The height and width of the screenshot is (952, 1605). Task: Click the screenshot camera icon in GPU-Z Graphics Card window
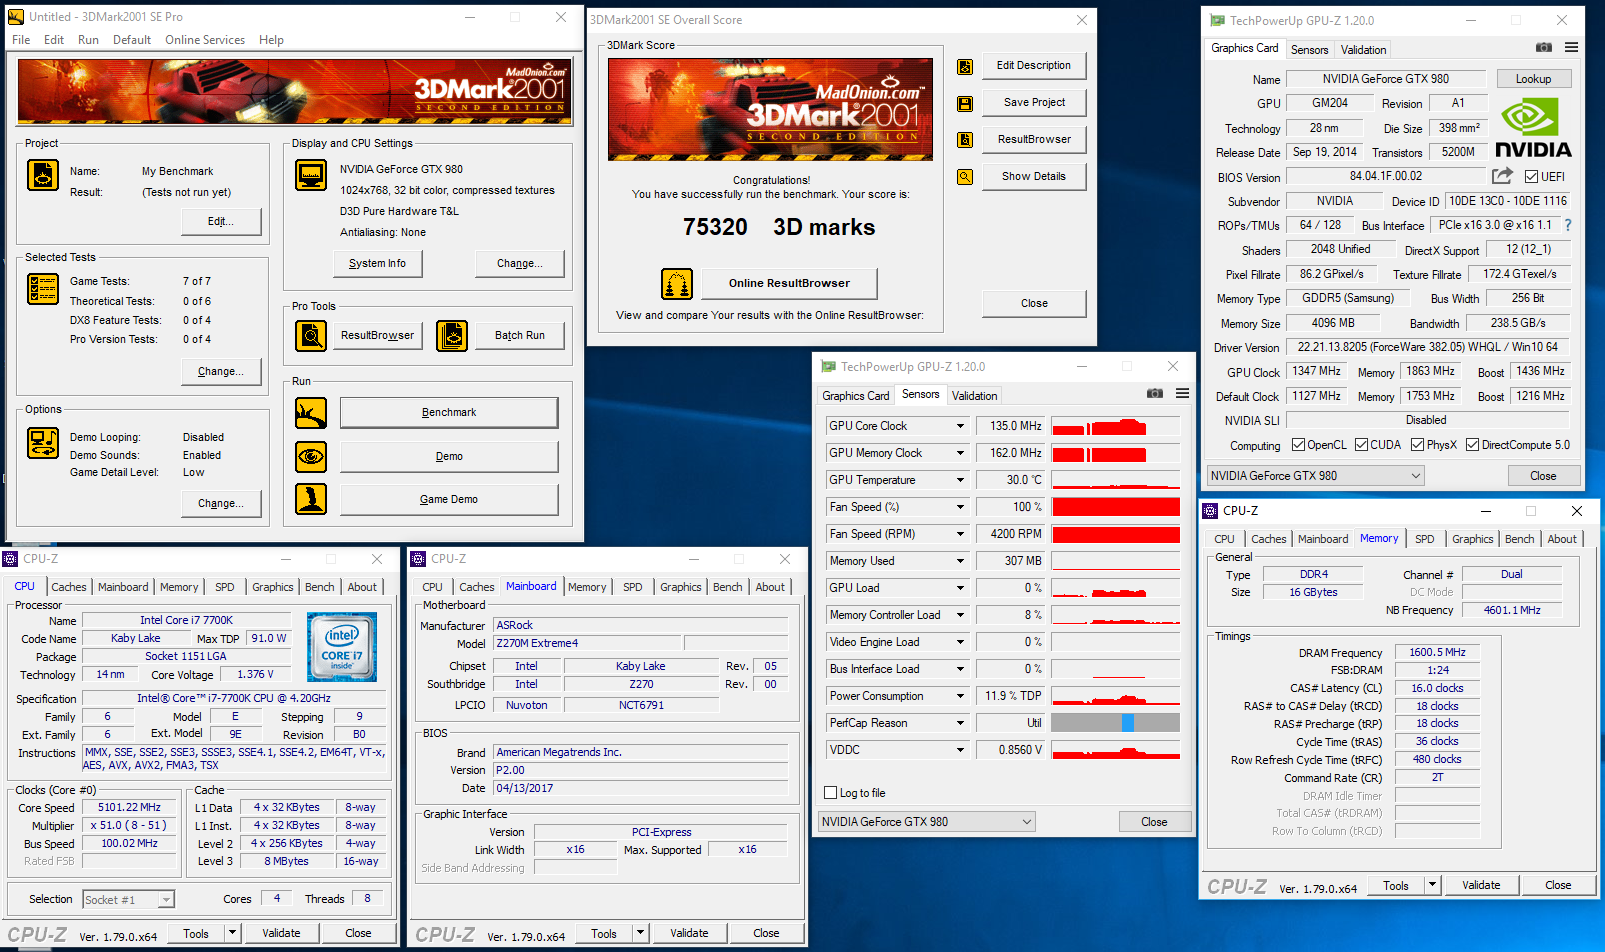point(1544,47)
